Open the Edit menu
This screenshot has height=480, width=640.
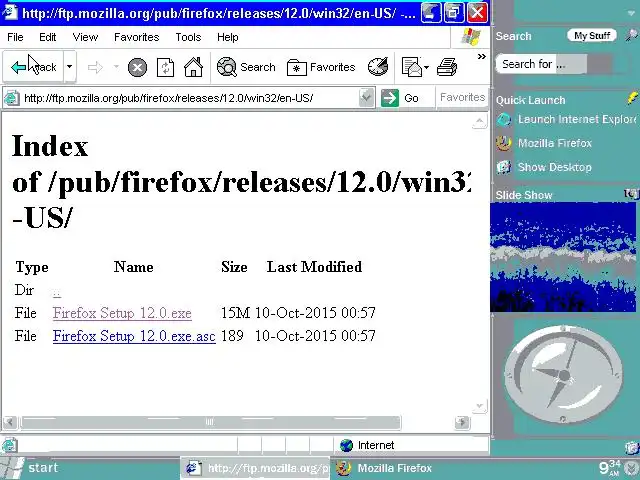tap(47, 37)
